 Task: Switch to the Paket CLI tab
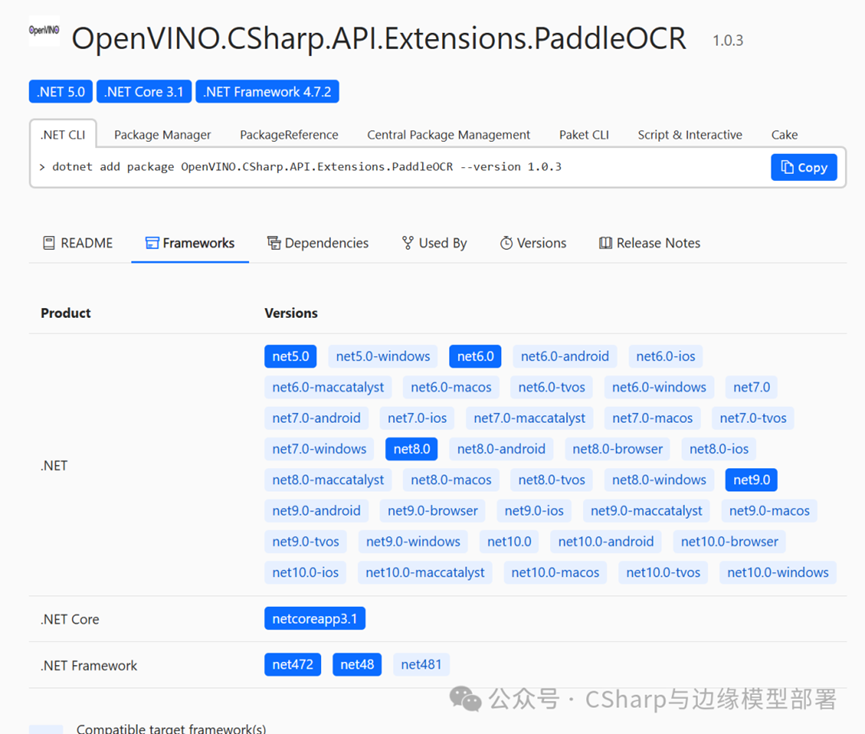point(584,134)
